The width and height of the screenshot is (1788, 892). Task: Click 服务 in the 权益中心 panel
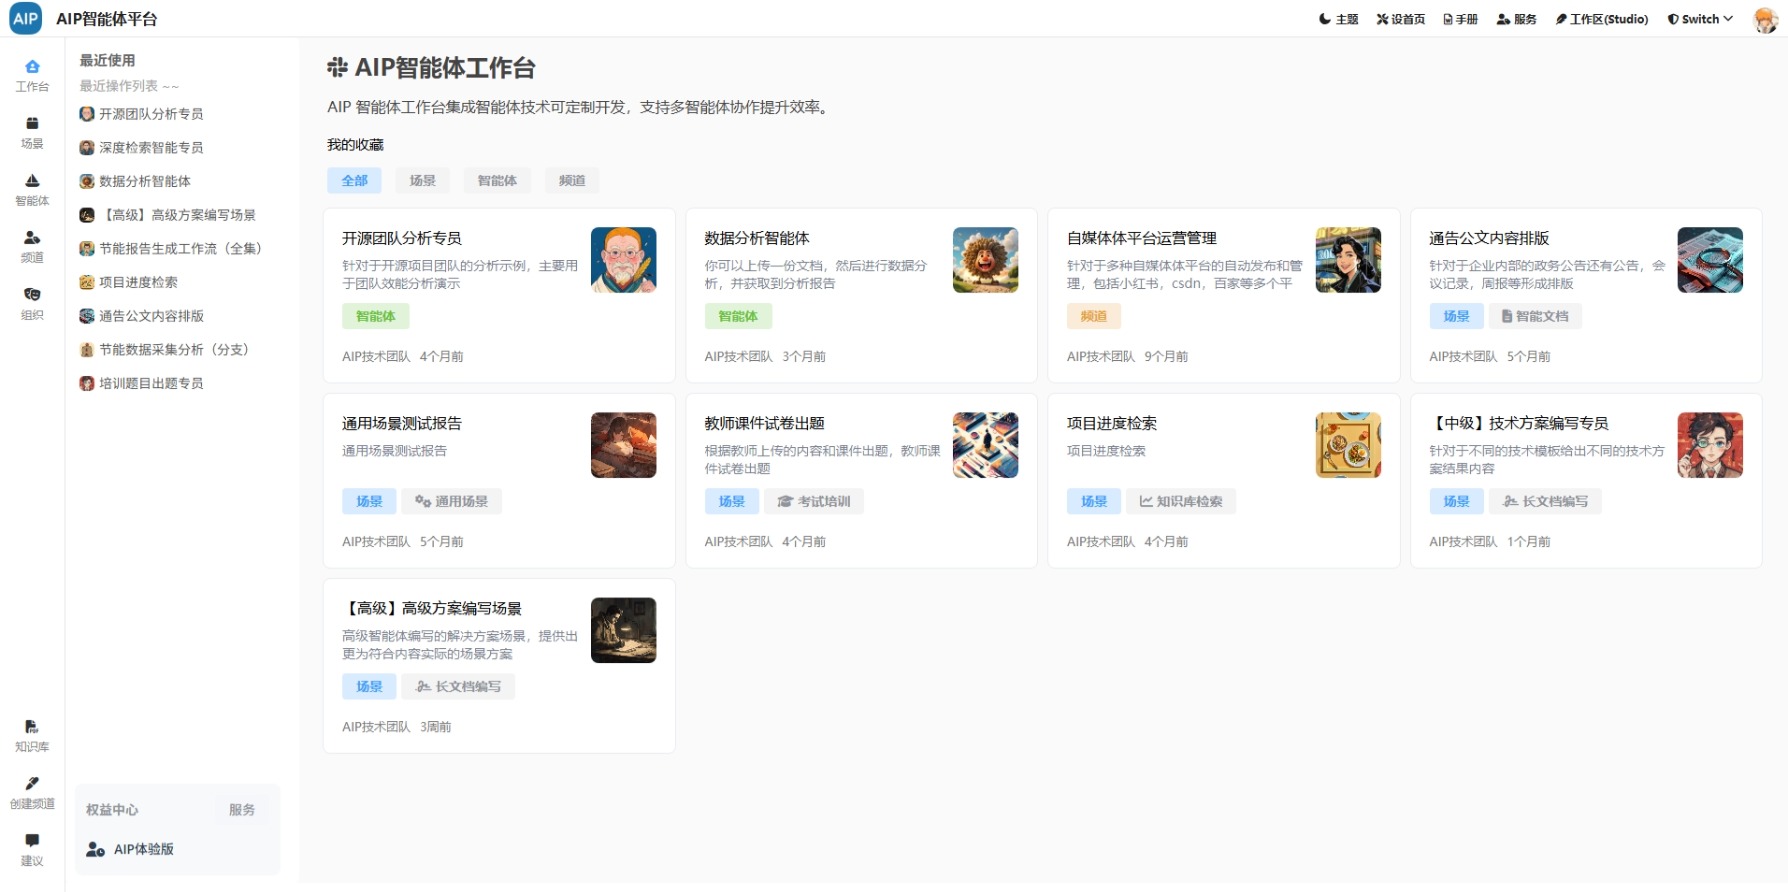coord(242,810)
